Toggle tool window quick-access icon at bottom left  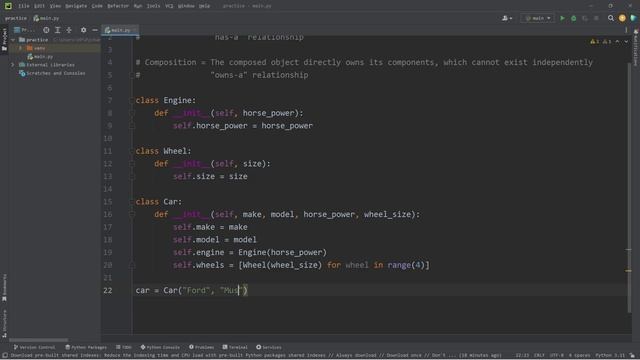click(4, 356)
